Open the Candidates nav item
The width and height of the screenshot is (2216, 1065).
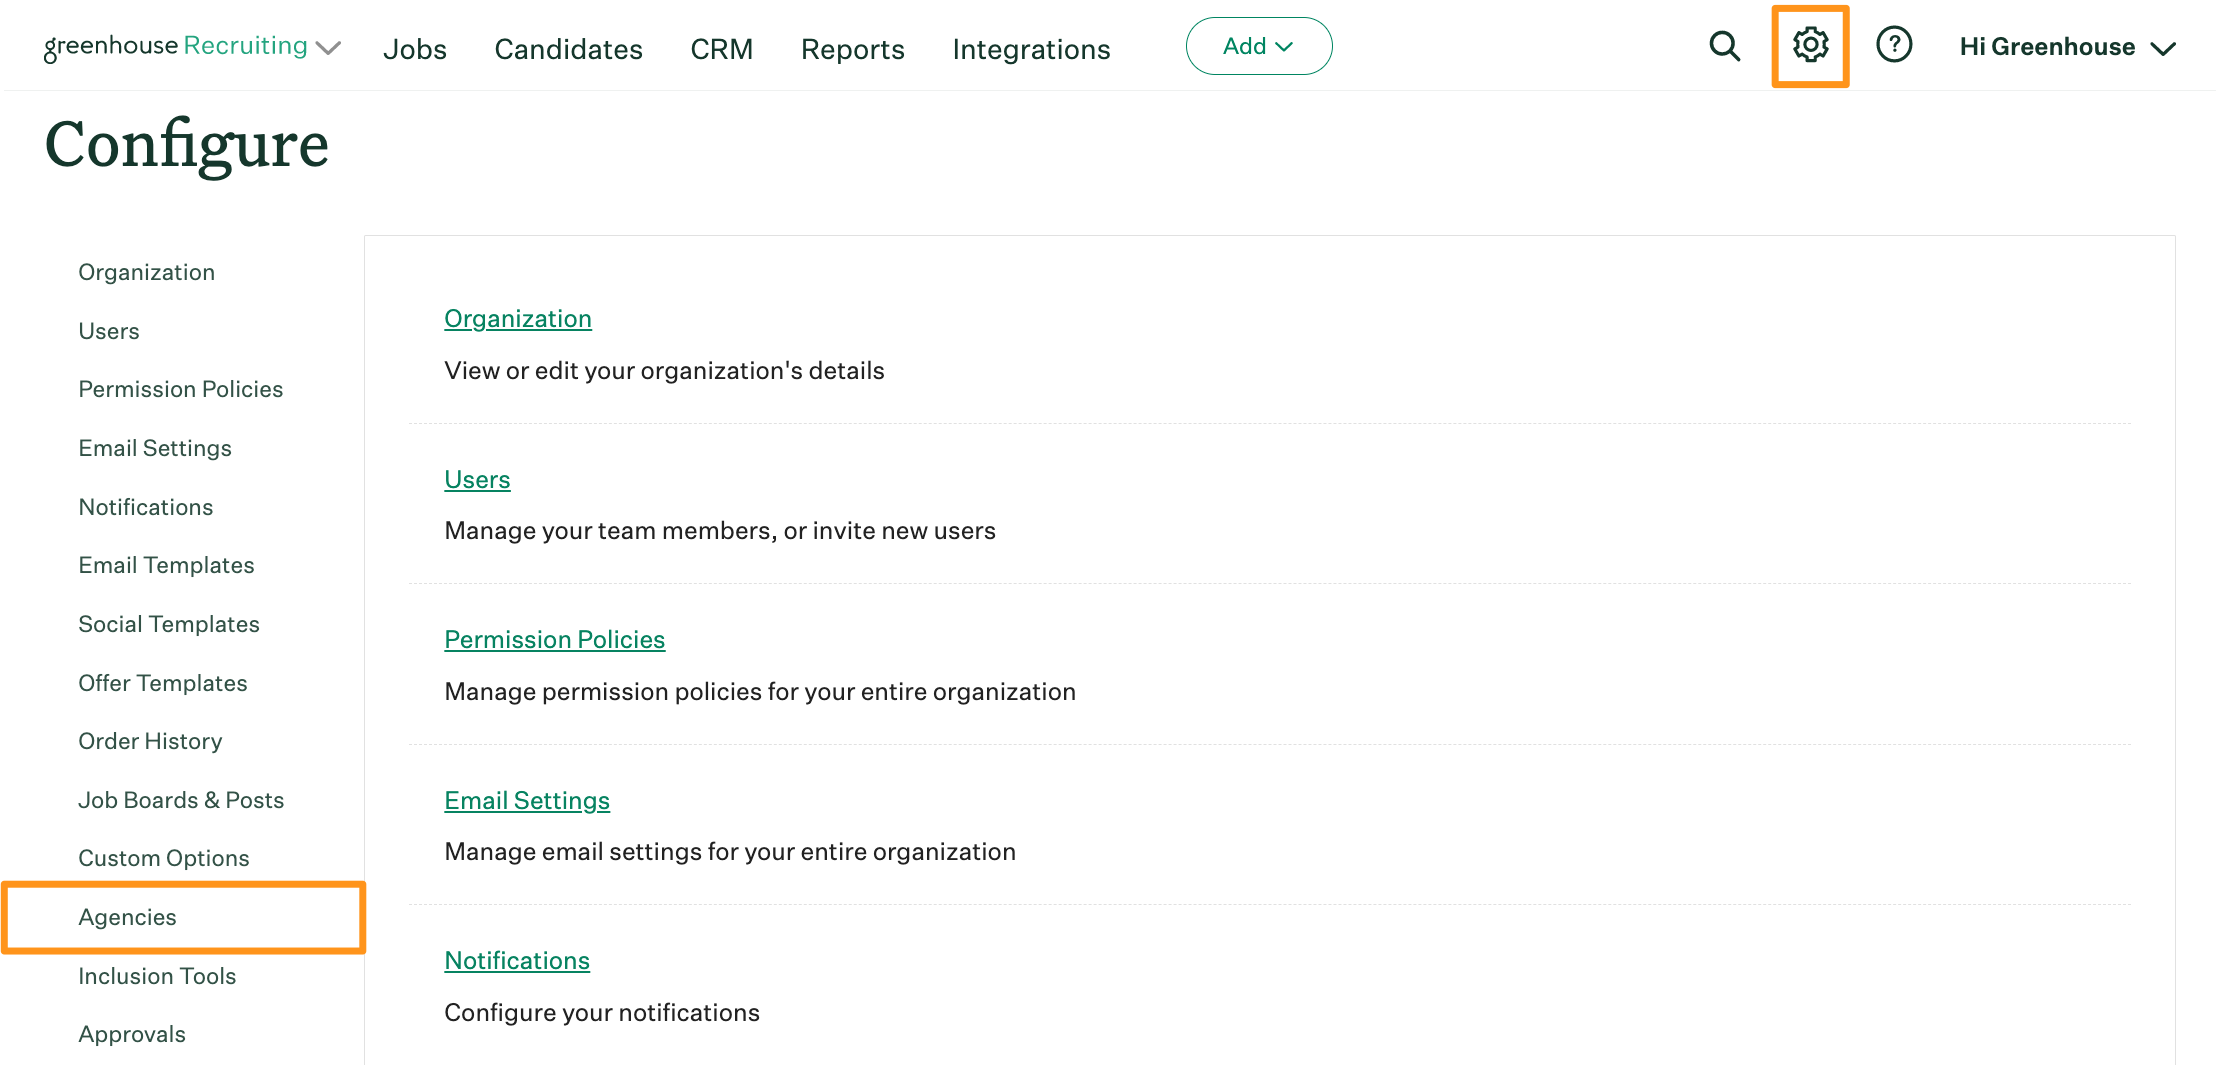(568, 49)
